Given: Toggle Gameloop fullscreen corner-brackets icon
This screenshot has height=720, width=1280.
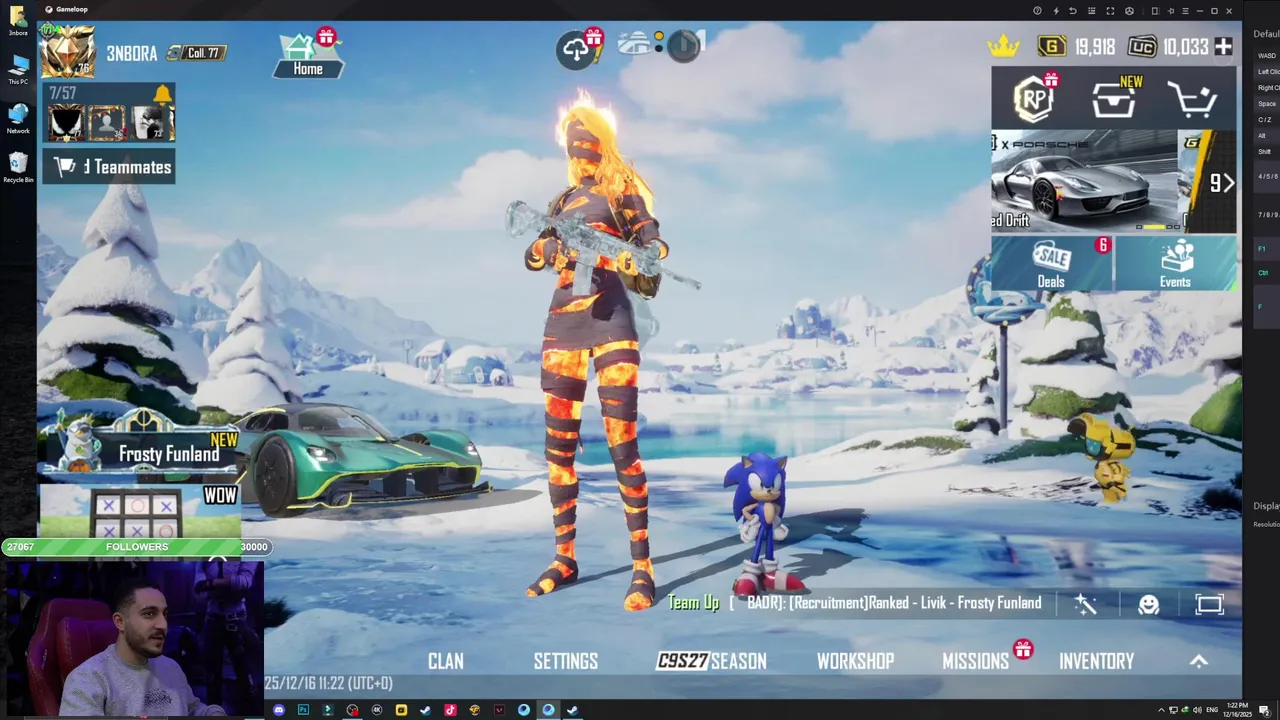Looking at the screenshot, I should [x=1110, y=11].
